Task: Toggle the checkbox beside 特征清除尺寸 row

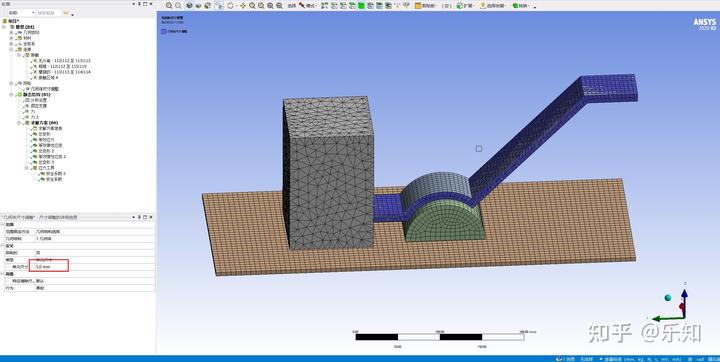Action: click(x=7, y=280)
